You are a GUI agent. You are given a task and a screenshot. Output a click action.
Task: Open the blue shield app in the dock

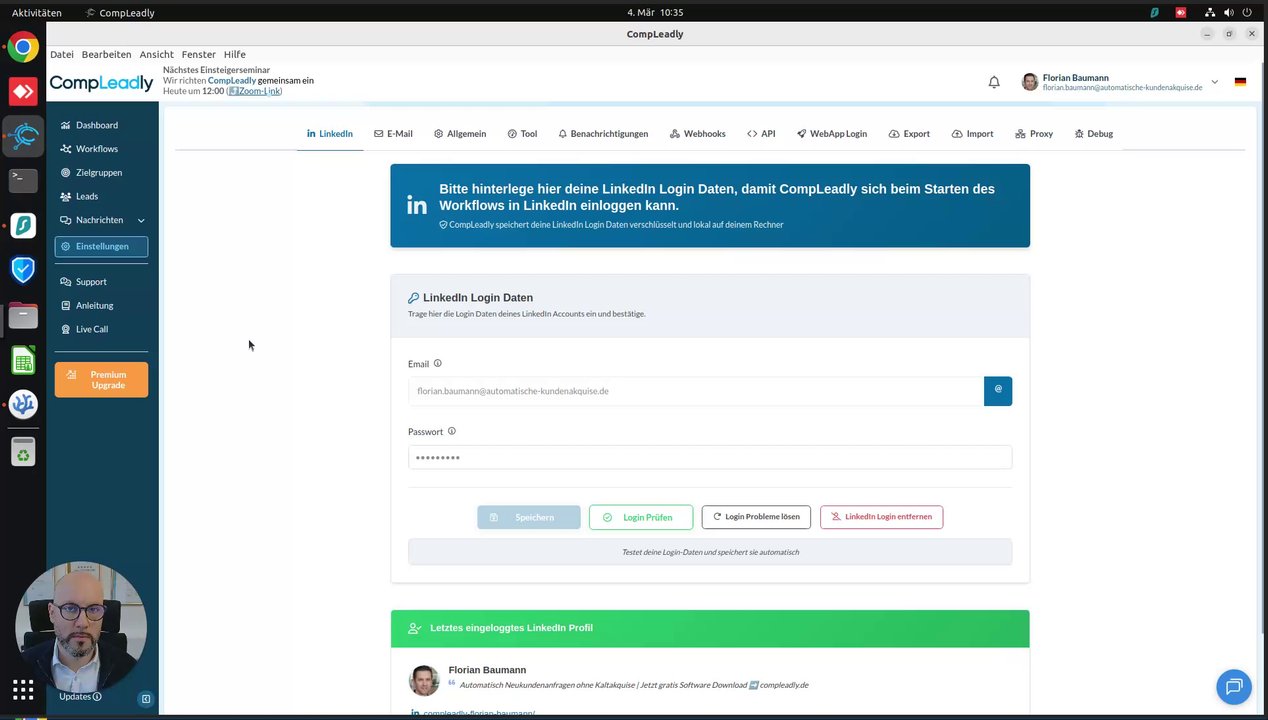tap(23, 270)
